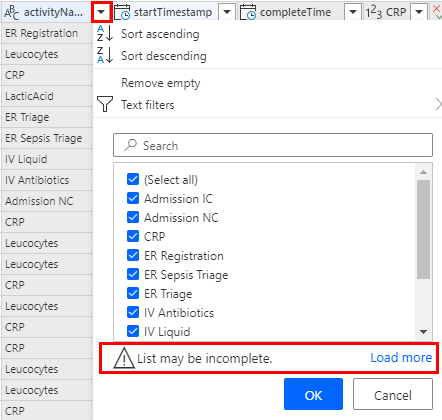
Task: Open the startTimestamp column filter dropdown
Action: pyautogui.click(x=227, y=12)
